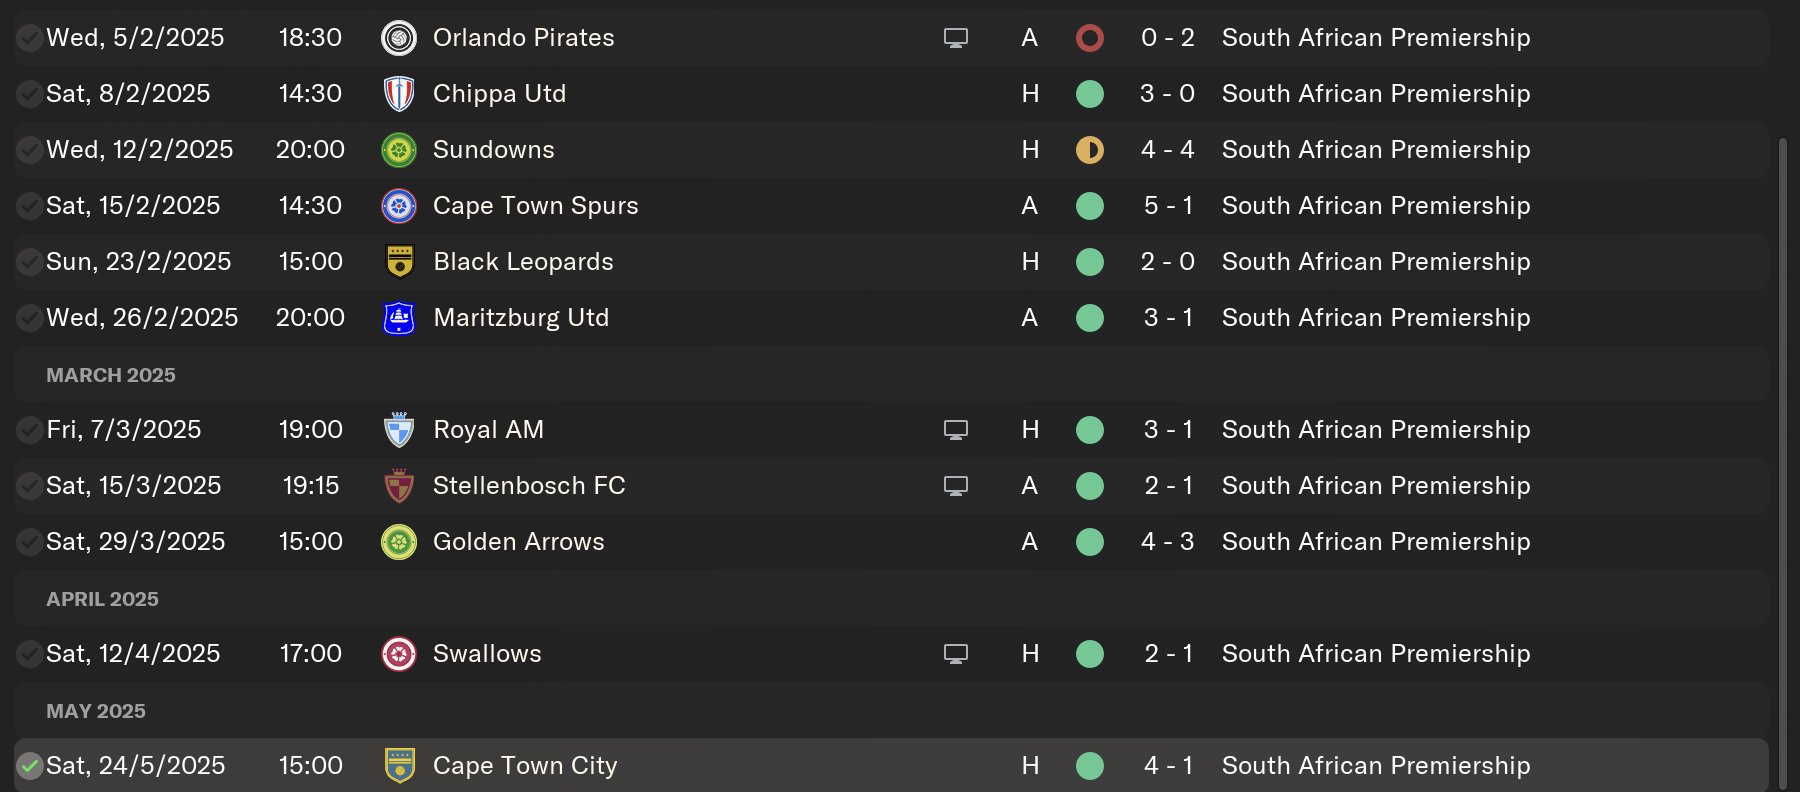Click the Sundowns club badge
Image resolution: width=1800 pixels, height=792 pixels.
pos(399,150)
